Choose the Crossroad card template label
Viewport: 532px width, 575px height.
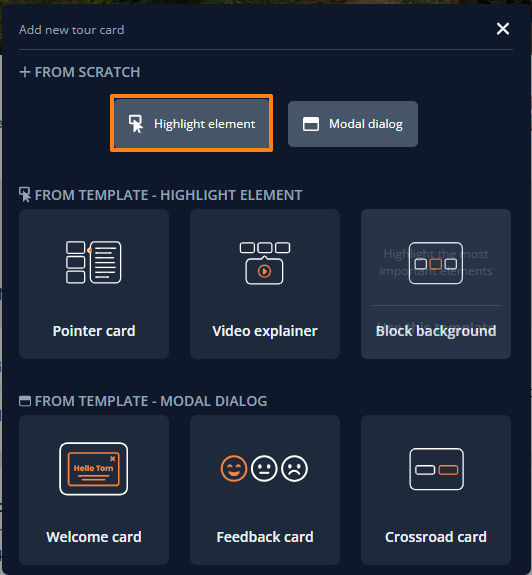pos(436,537)
